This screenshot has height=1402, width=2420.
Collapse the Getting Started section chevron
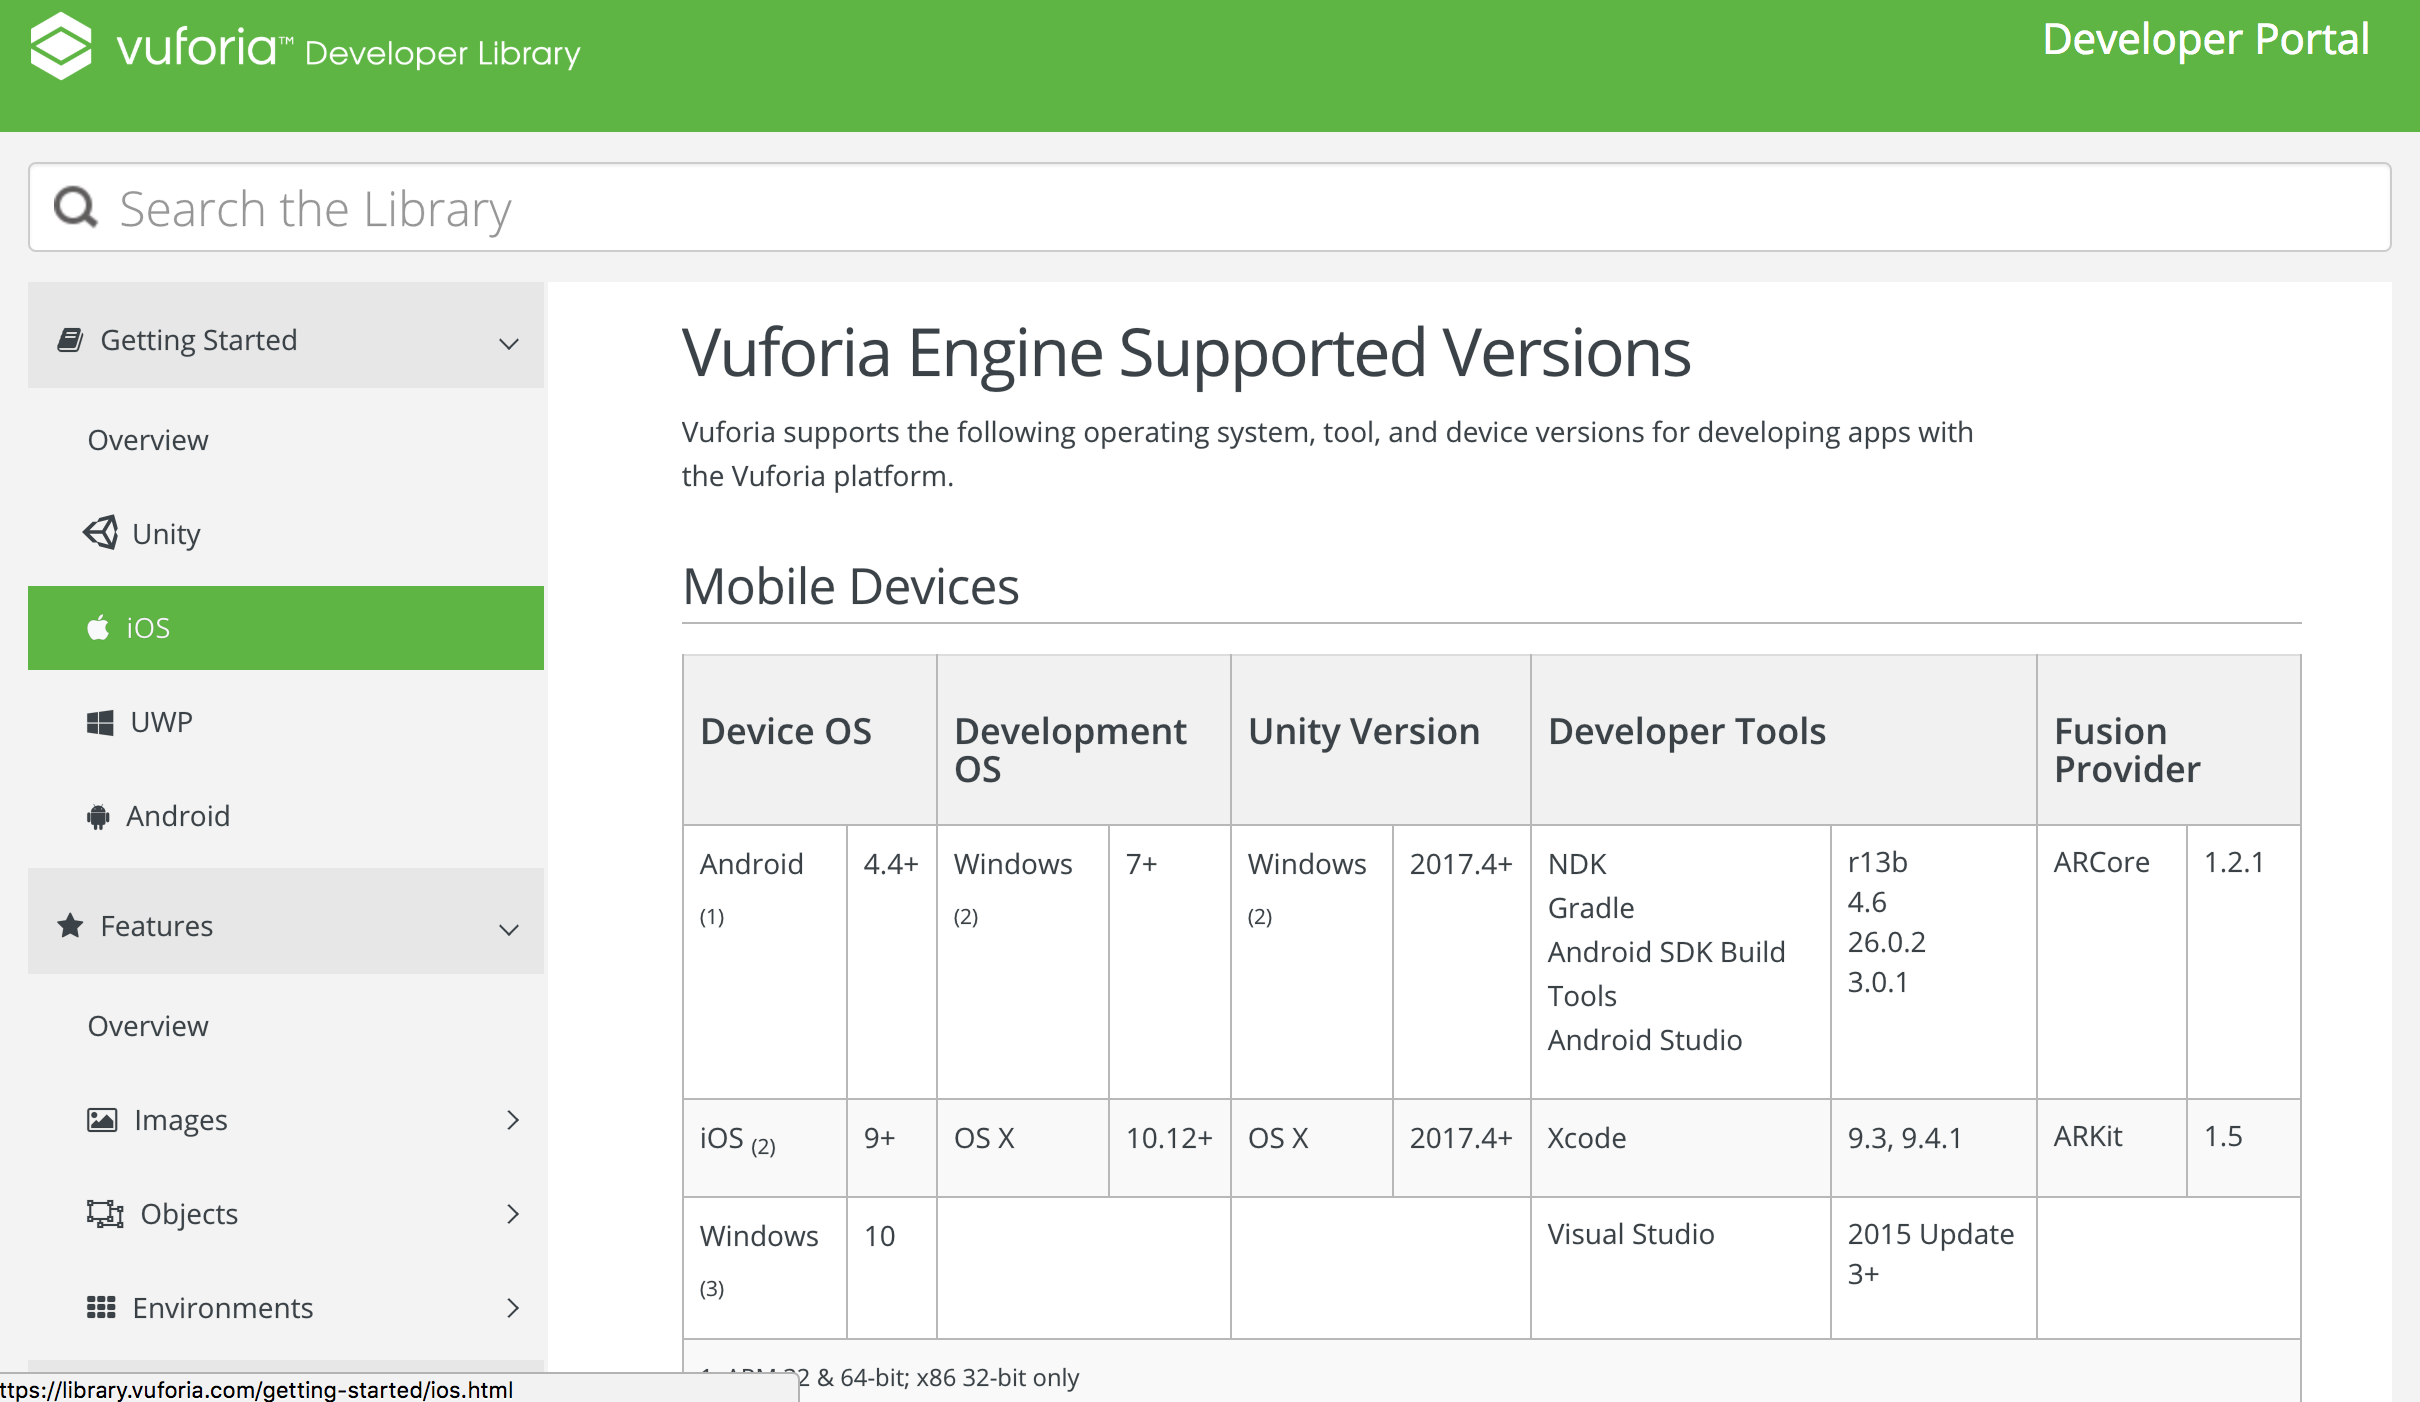coord(509,343)
